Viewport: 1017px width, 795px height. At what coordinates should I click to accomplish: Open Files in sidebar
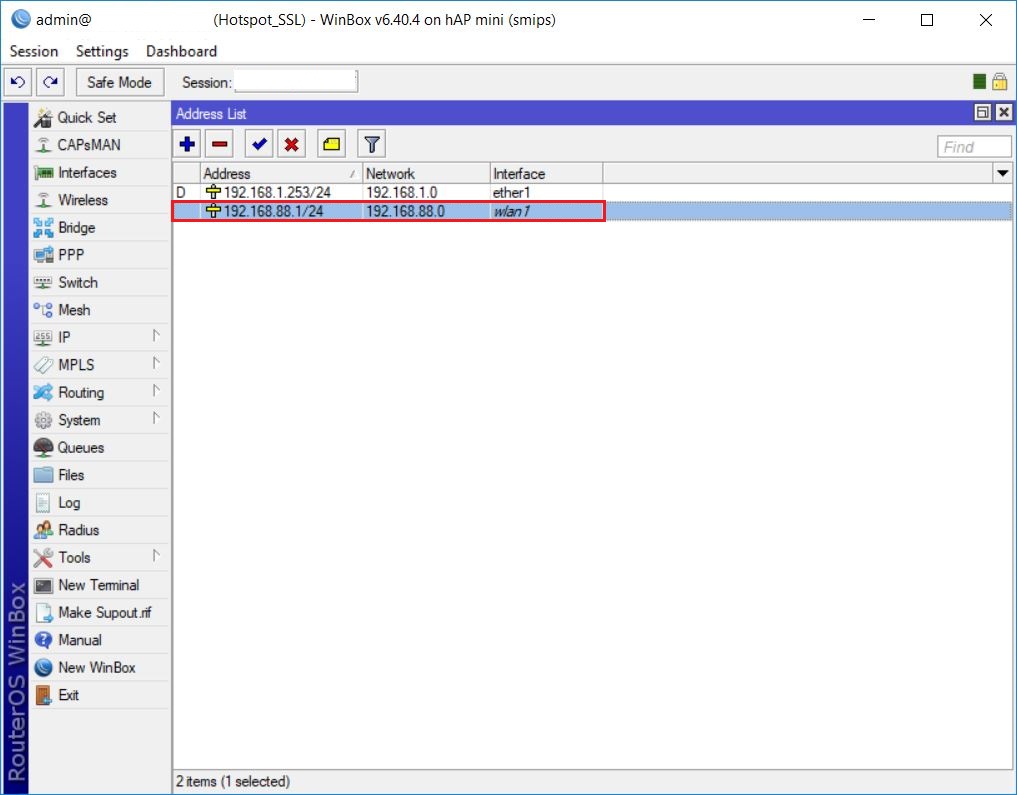point(101,475)
